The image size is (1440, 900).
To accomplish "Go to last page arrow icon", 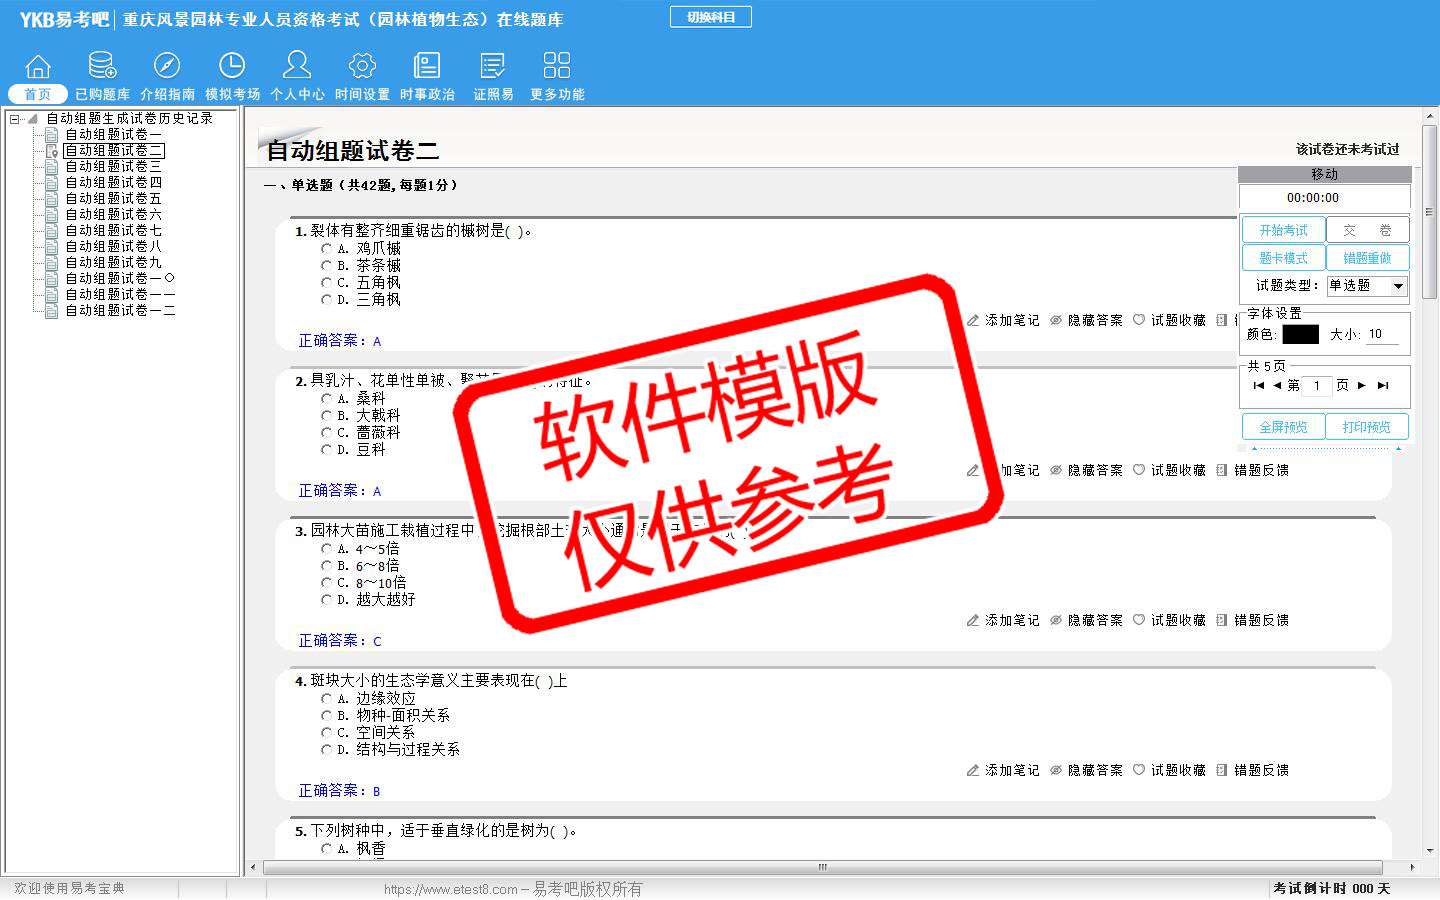I will pyautogui.click(x=1383, y=385).
